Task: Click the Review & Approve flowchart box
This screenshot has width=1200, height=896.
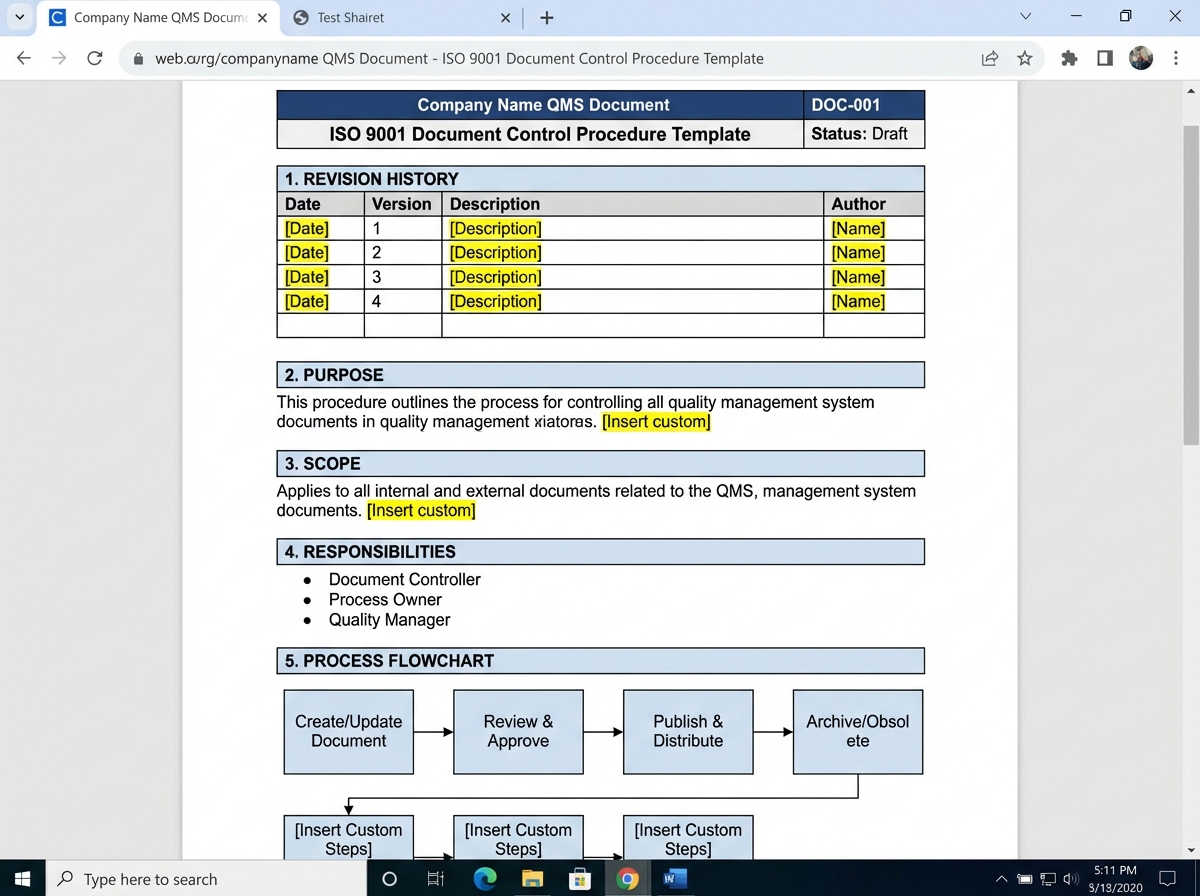Action: coord(518,732)
